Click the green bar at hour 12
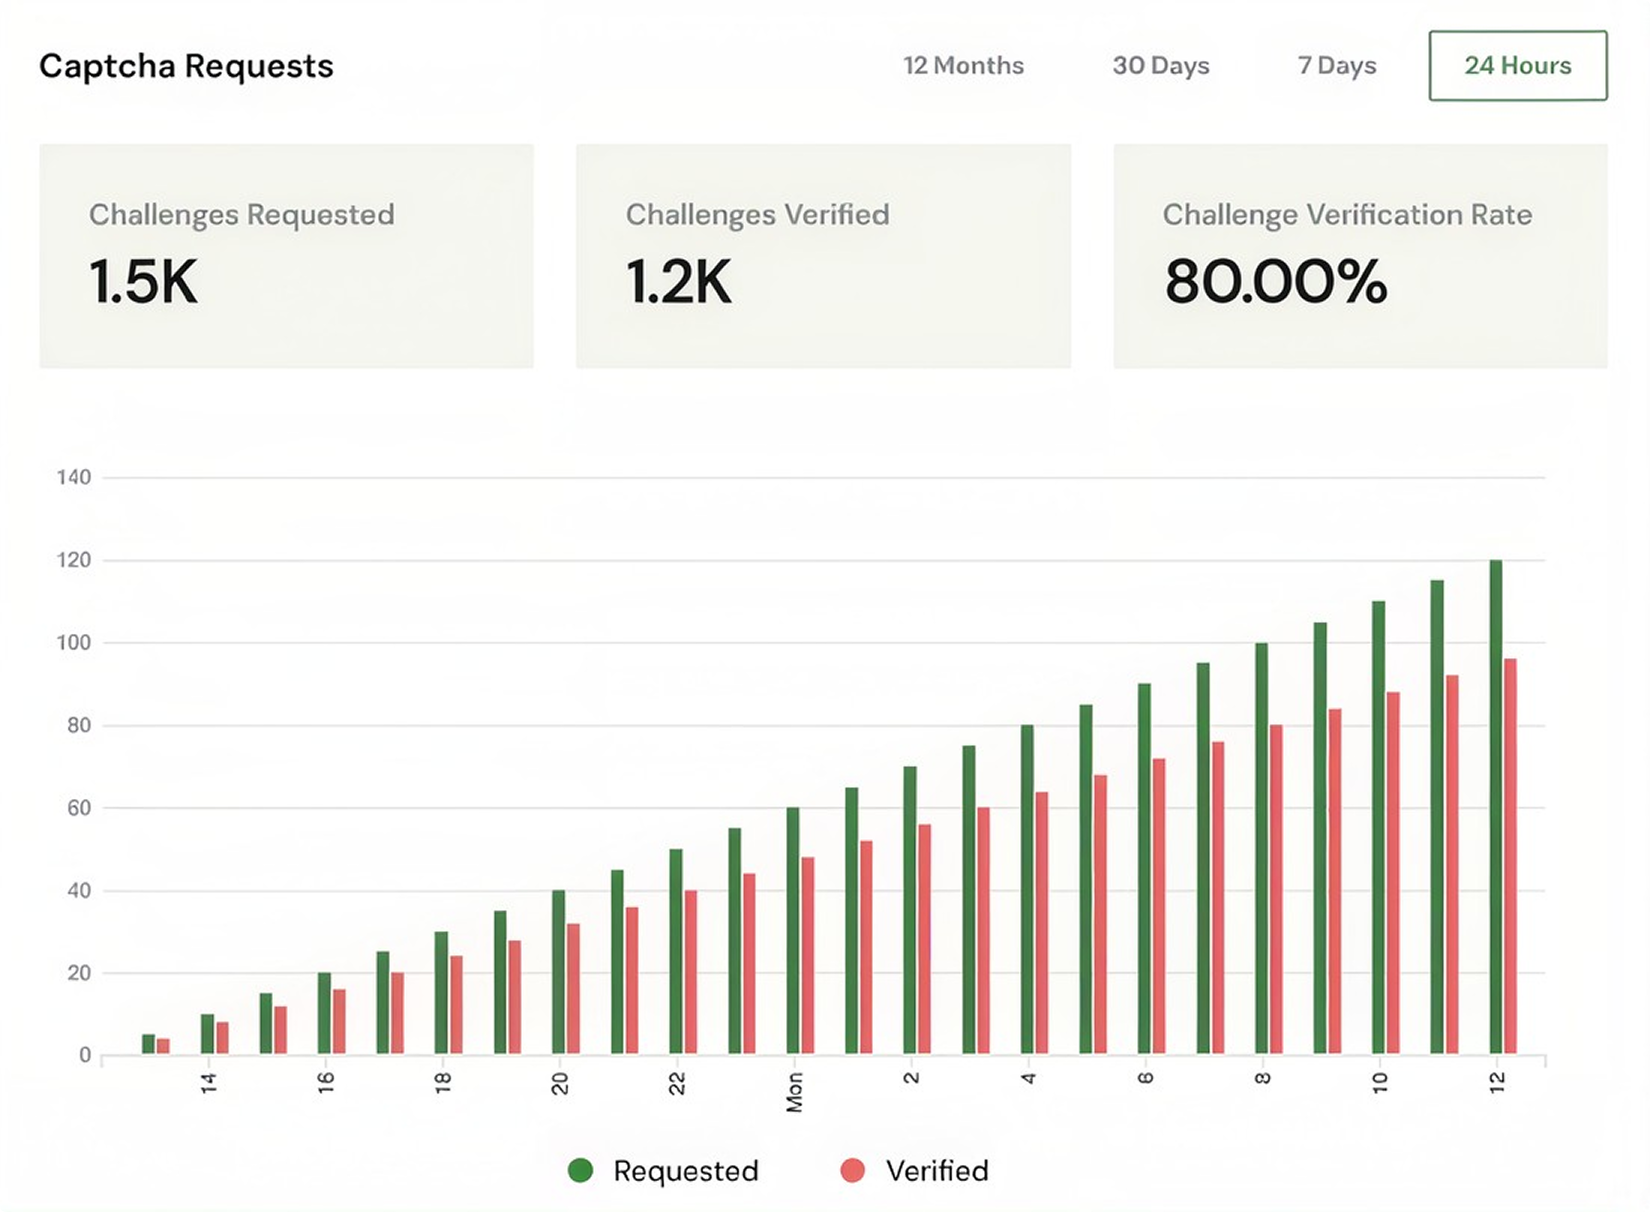1650x1212 pixels. (x=1496, y=806)
